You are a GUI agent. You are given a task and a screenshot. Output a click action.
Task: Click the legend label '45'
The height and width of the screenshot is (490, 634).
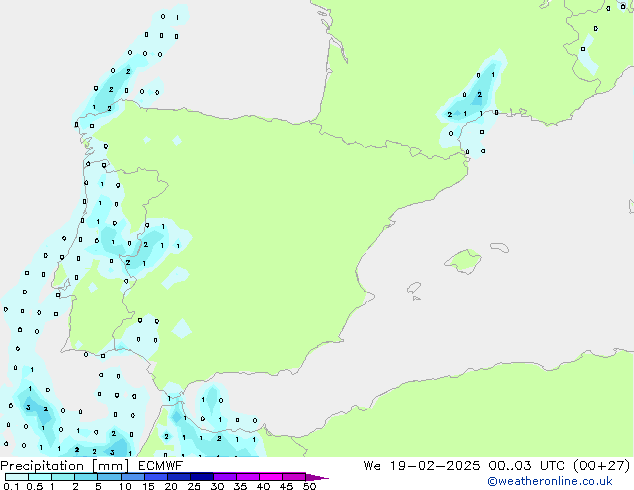[286, 486]
